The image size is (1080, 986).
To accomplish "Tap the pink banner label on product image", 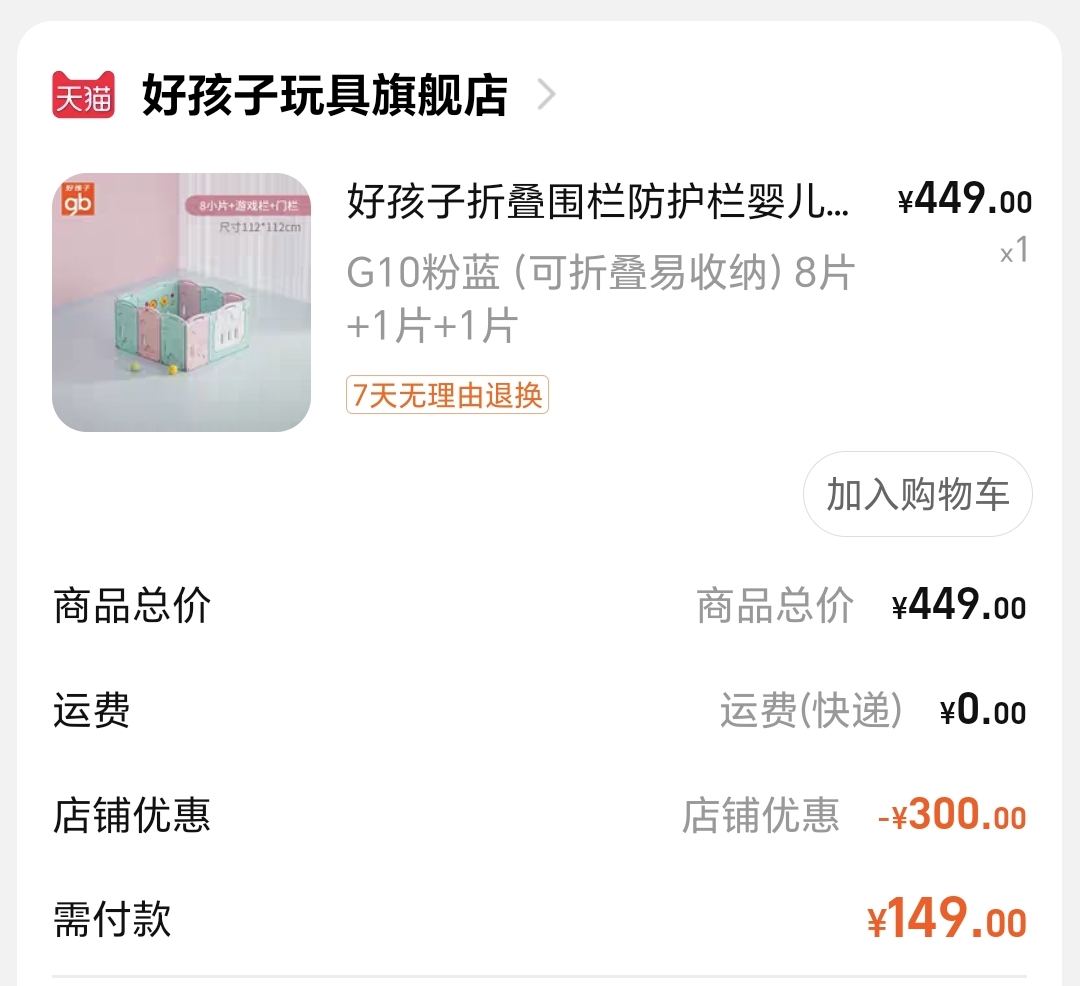I will coord(247,205).
